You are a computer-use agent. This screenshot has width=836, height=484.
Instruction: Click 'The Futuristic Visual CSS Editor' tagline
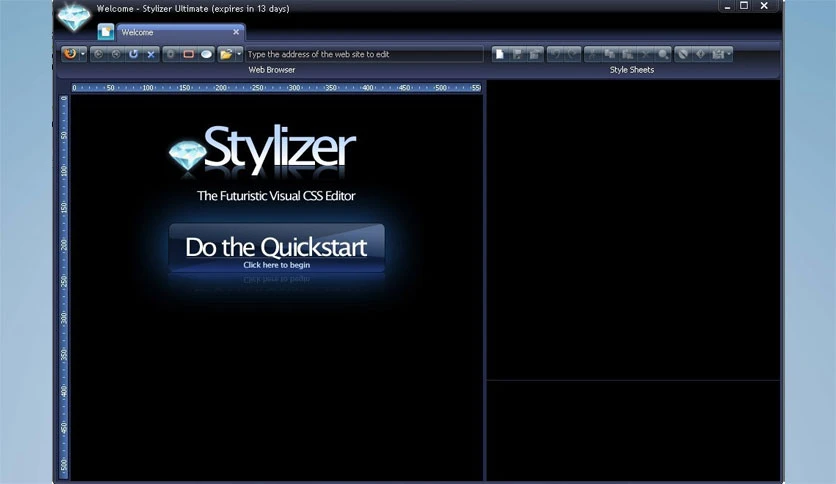point(276,196)
